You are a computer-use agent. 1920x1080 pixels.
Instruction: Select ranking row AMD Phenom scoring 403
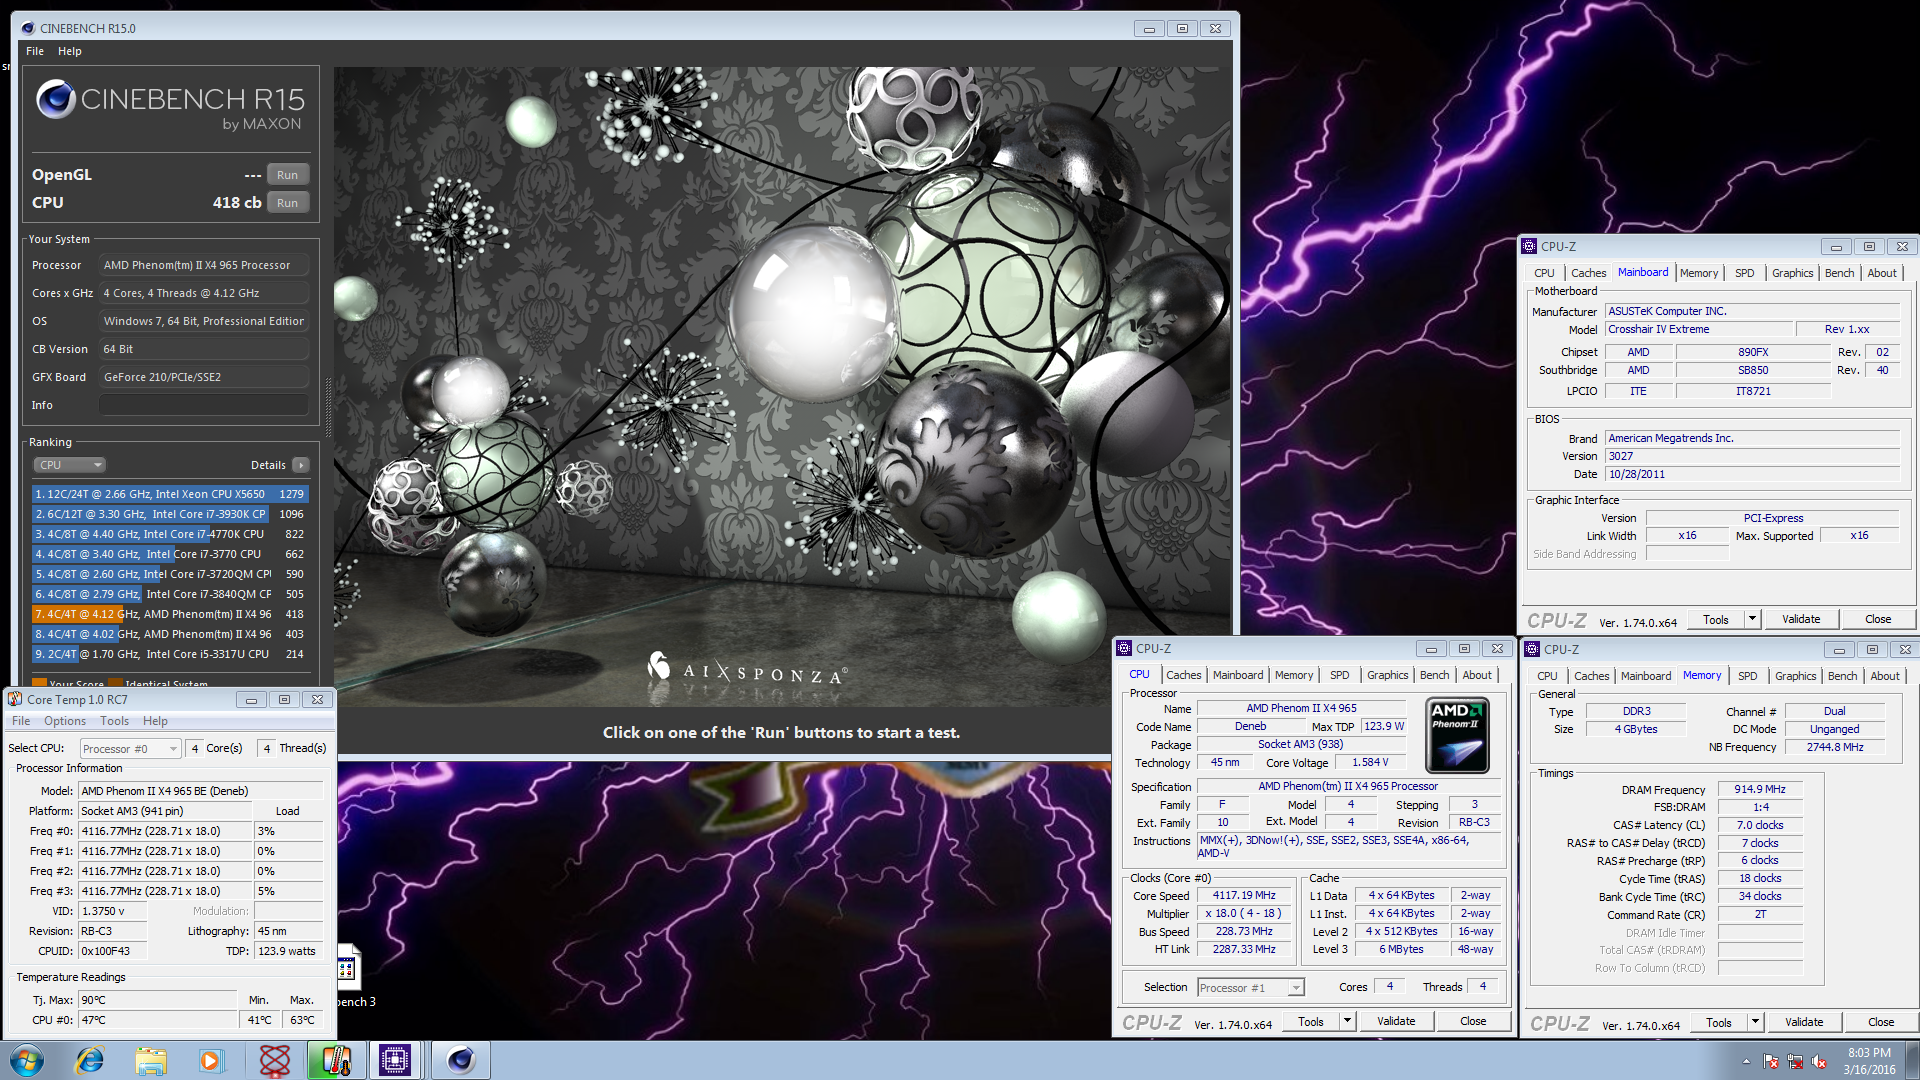click(170, 634)
